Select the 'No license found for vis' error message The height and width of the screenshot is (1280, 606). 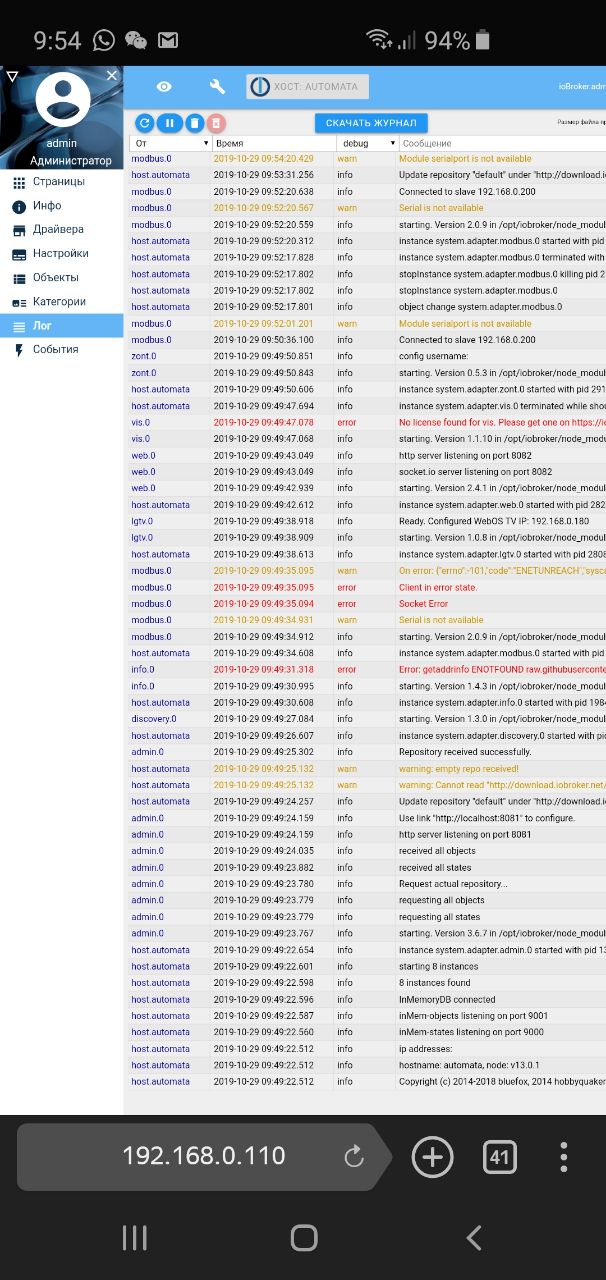(501, 423)
